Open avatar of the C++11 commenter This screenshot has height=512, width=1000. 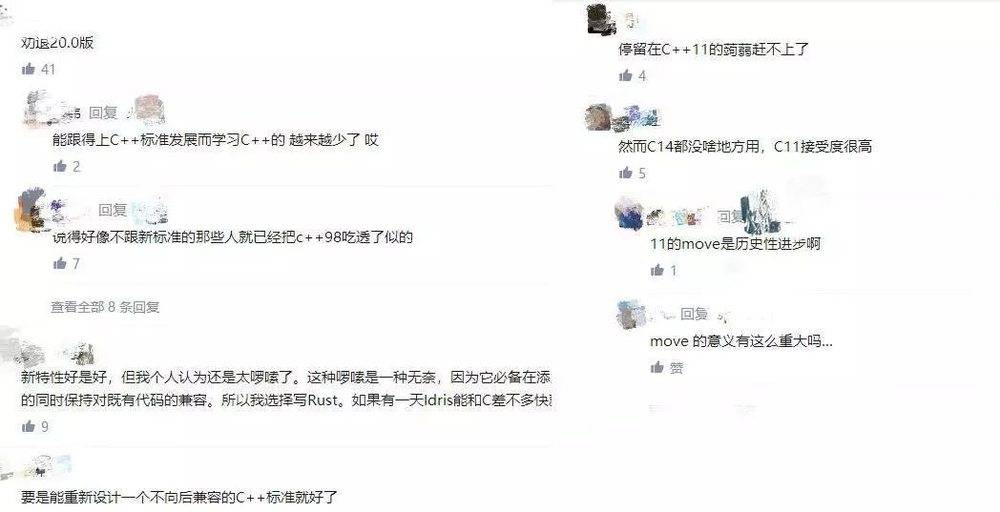[601, 19]
